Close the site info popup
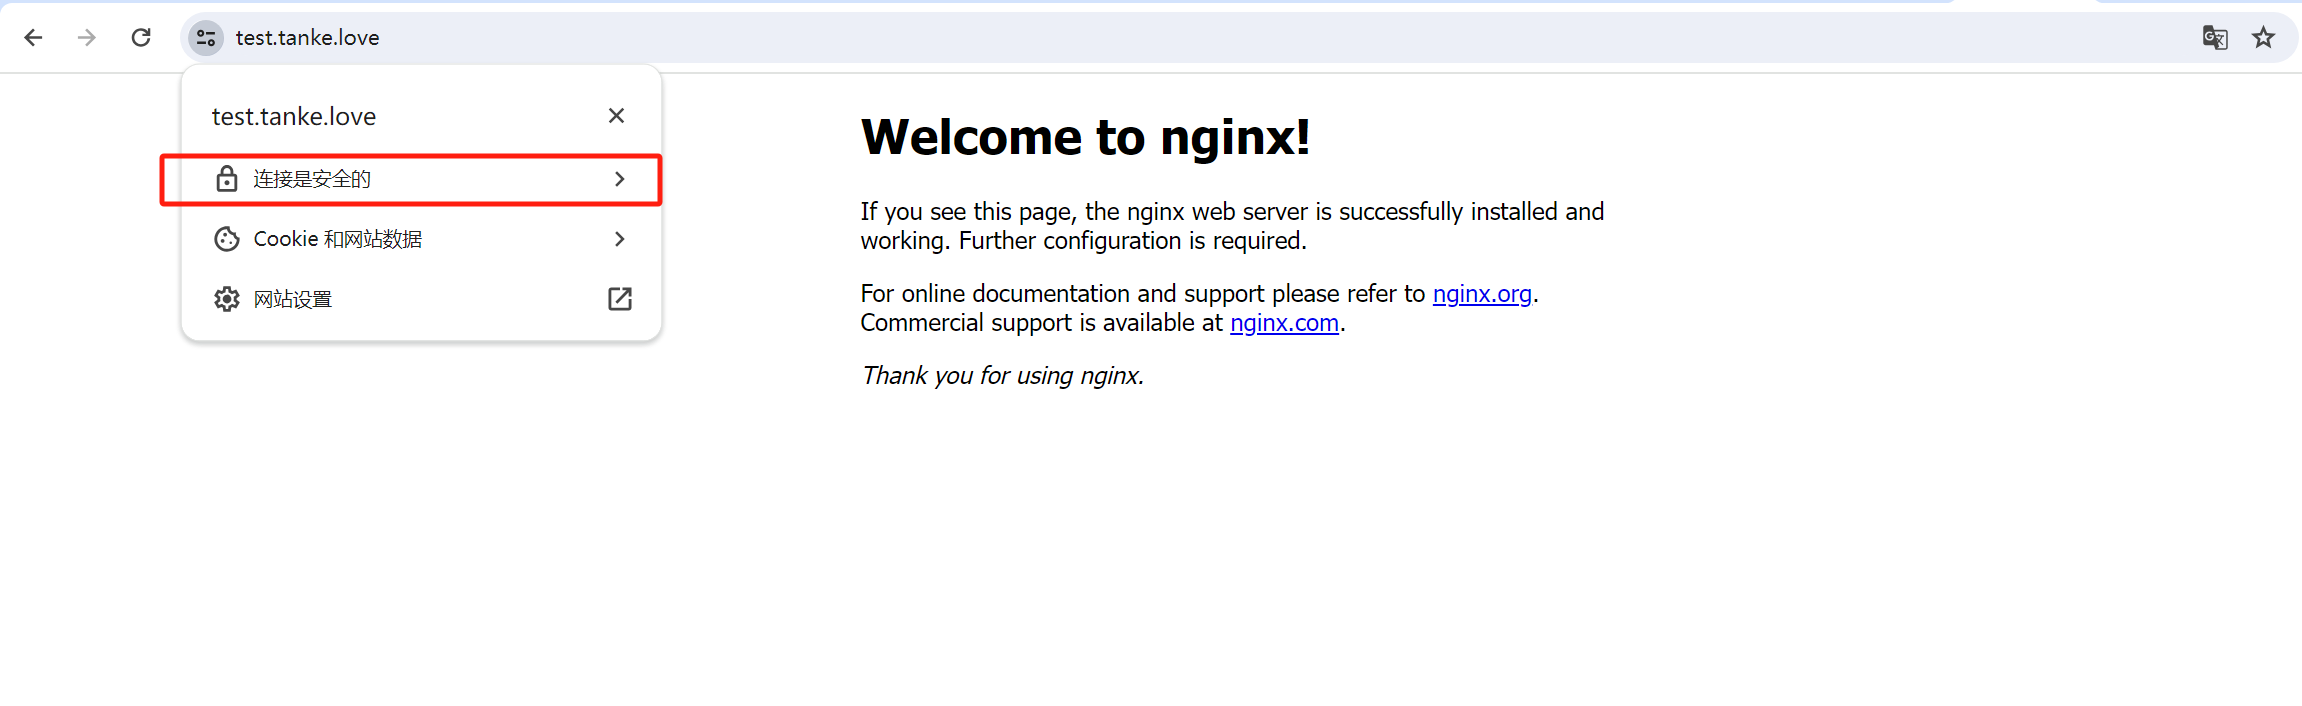The height and width of the screenshot is (706, 2302). (616, 116)
